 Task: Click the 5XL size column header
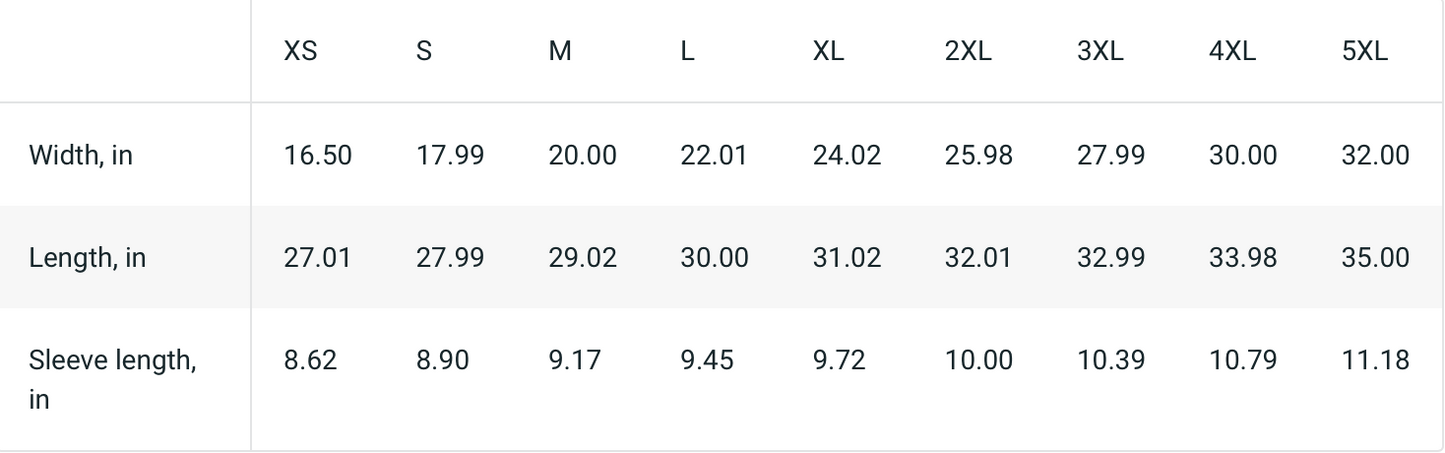click(1365, 51)
